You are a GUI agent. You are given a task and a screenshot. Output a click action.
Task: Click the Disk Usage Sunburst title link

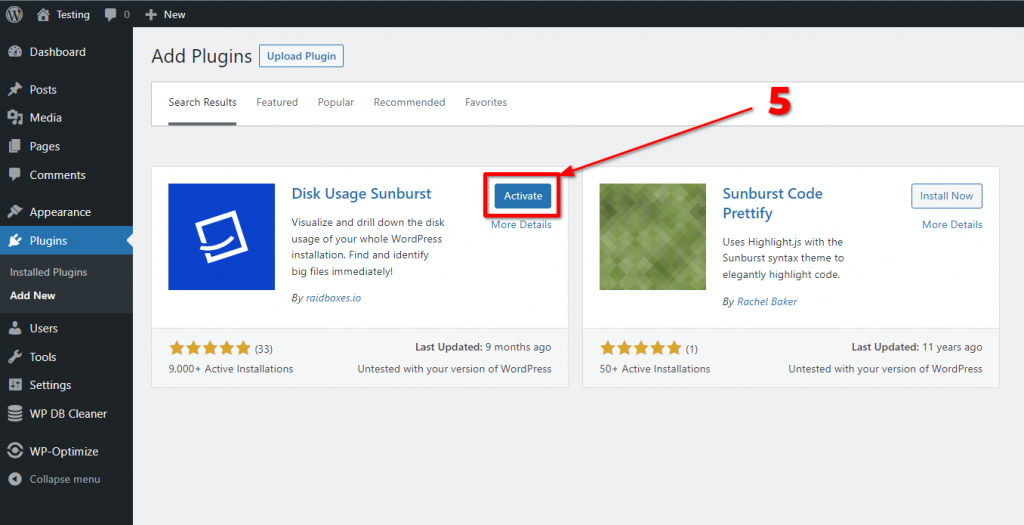pos(361,194)
